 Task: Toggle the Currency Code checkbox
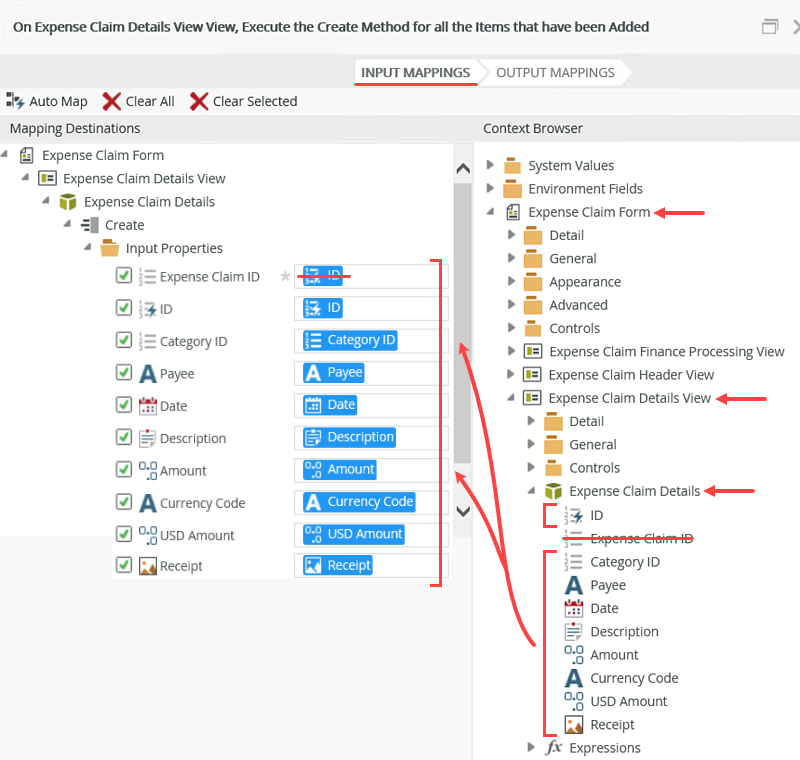point(123,502)
